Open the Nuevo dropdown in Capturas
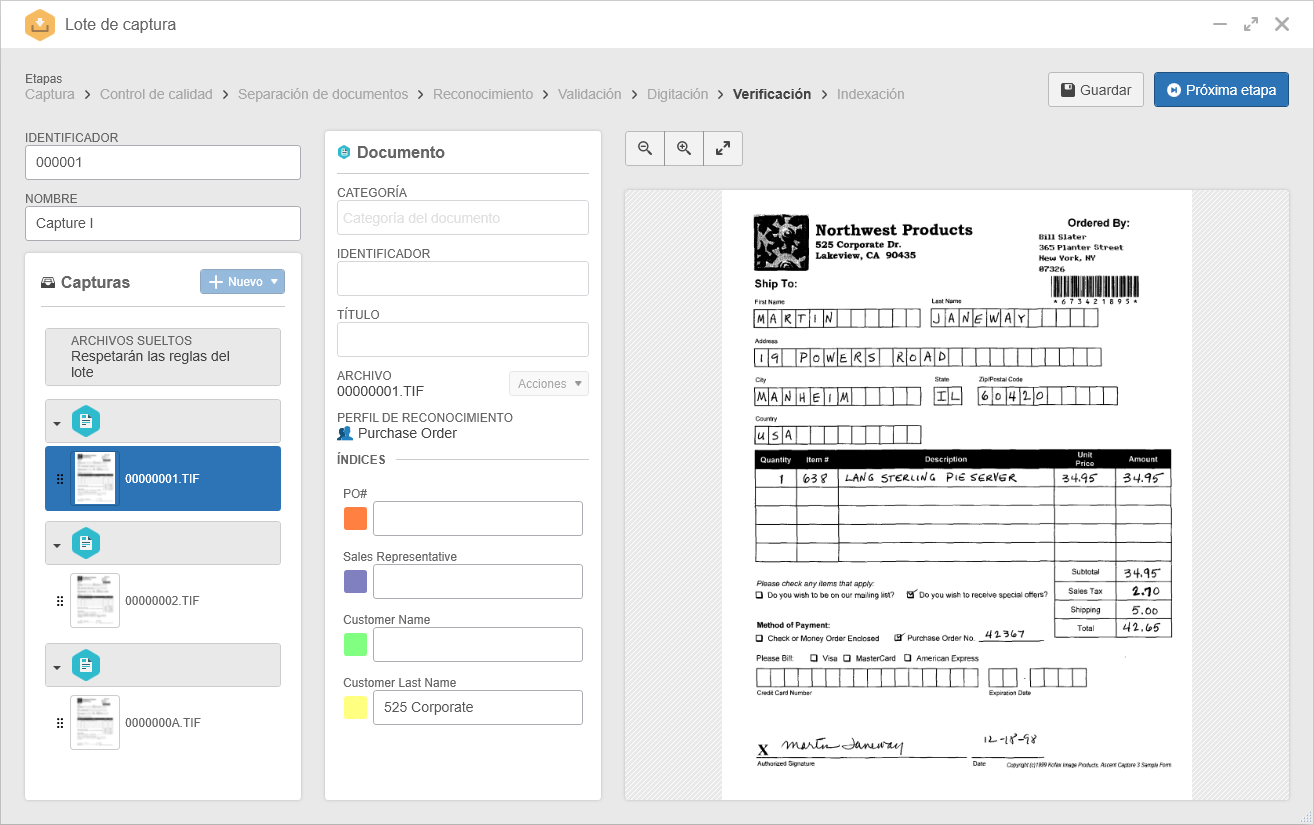1314x825 pixels. pyautogui.click(x=242, y=282)
